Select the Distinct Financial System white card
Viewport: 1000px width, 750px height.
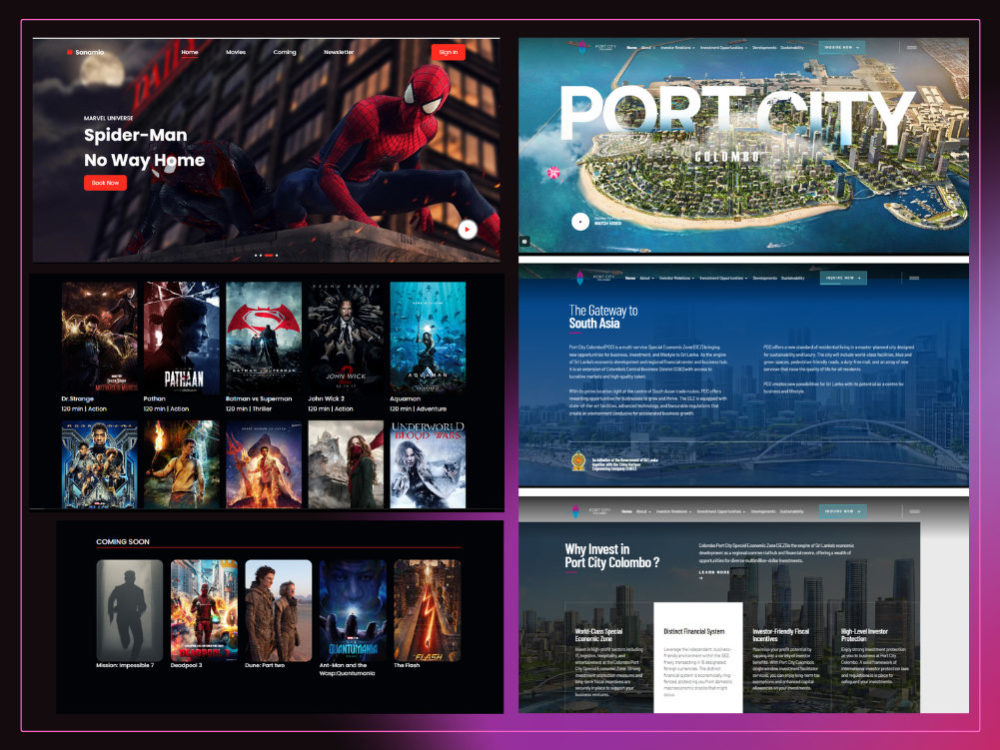click(x=698, y=657)
